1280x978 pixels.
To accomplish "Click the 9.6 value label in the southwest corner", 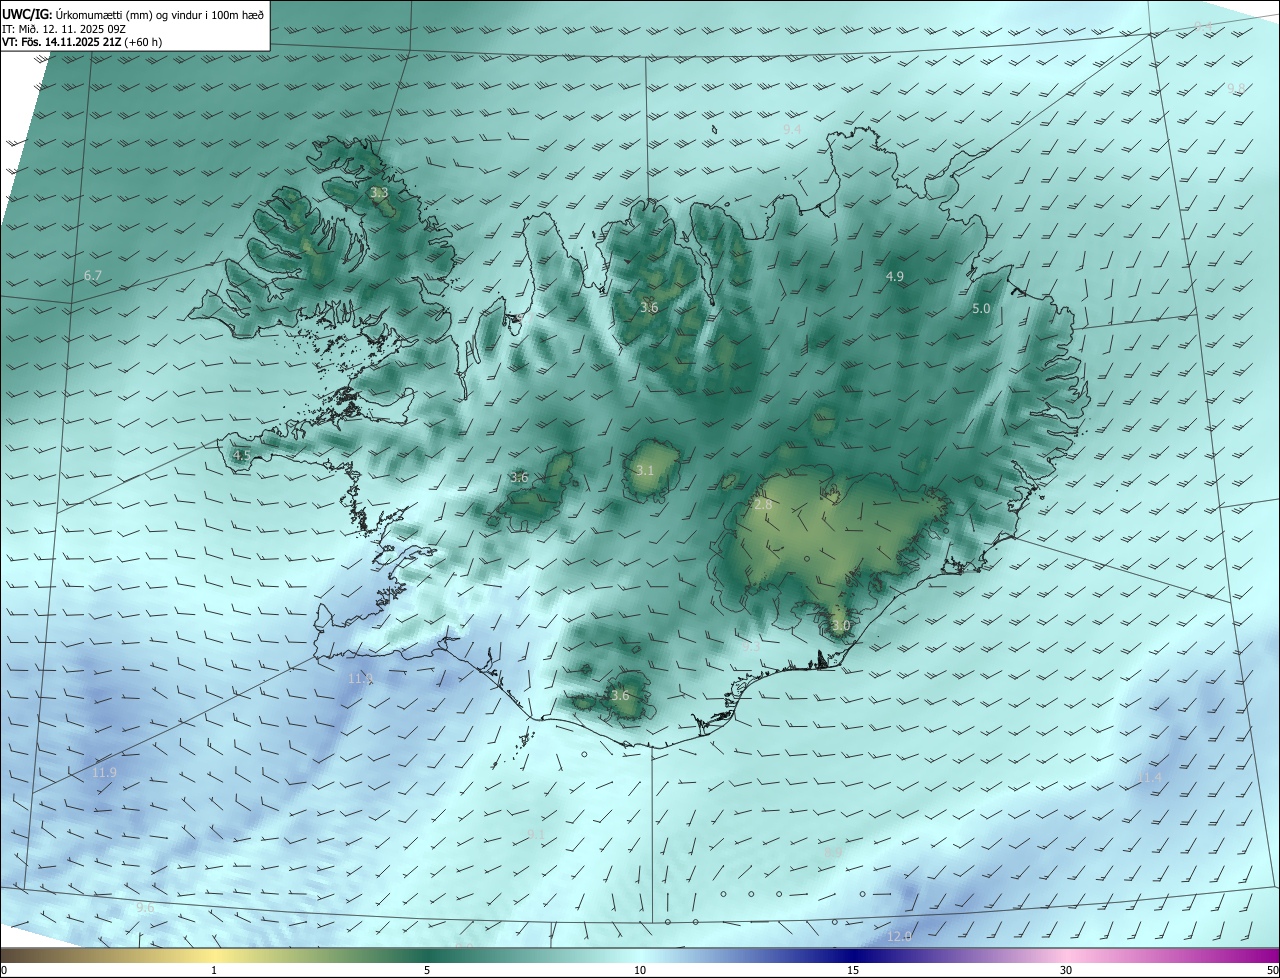I will pos(145,908).
